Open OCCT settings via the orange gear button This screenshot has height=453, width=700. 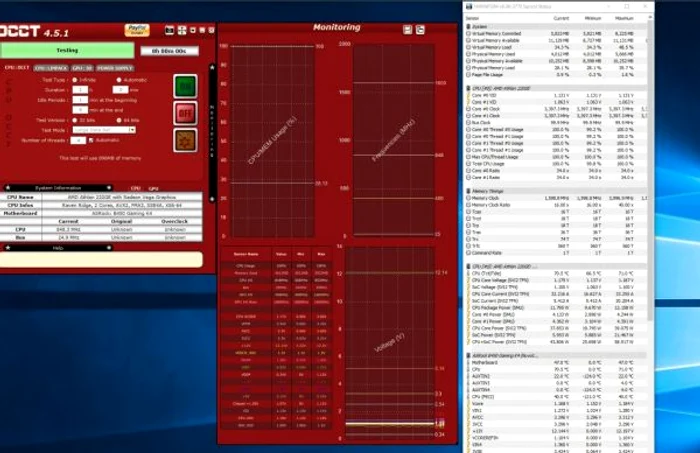click(185, 140)
